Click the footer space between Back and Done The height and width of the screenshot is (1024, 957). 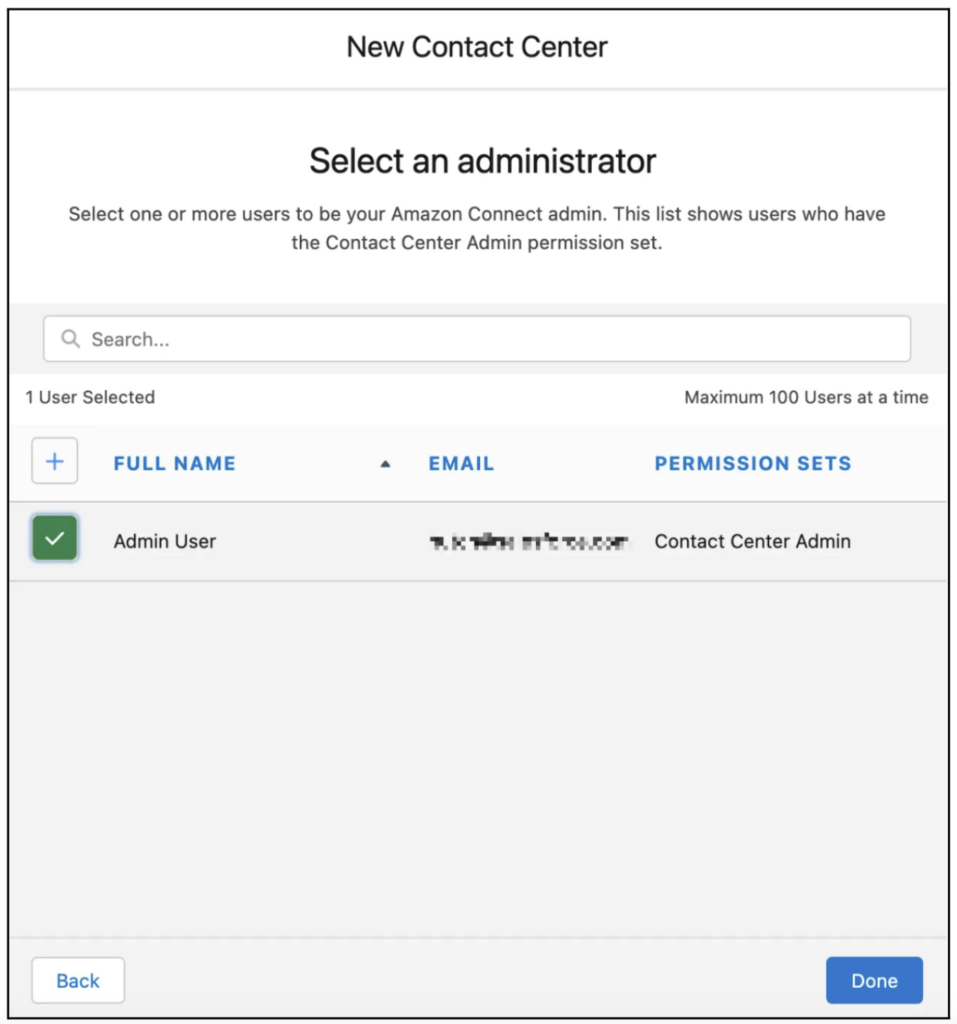pyautogui.click(x=475, y=980)
